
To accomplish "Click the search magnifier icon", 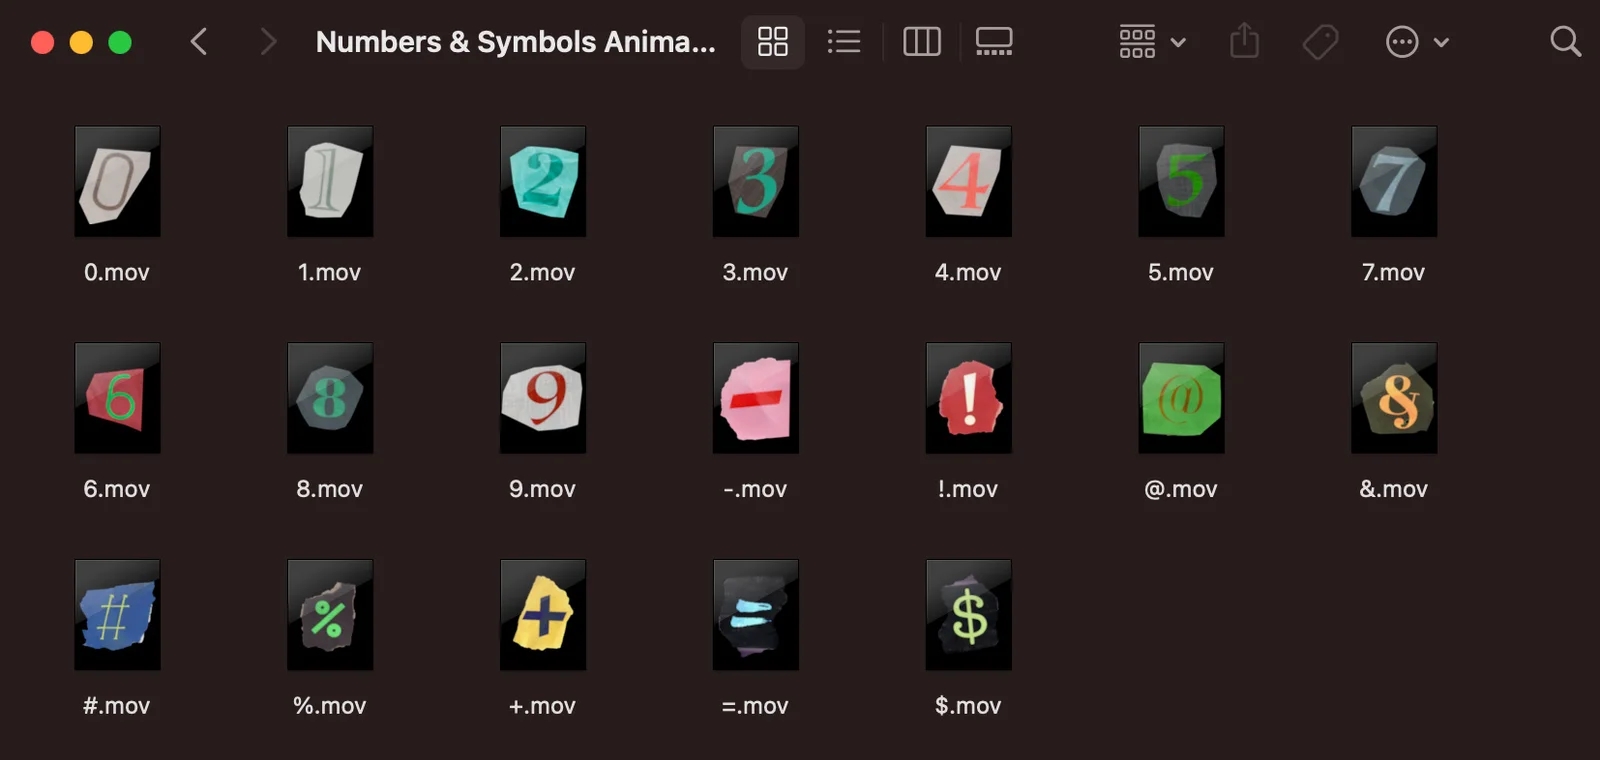I will click(x=1565, y=42).
